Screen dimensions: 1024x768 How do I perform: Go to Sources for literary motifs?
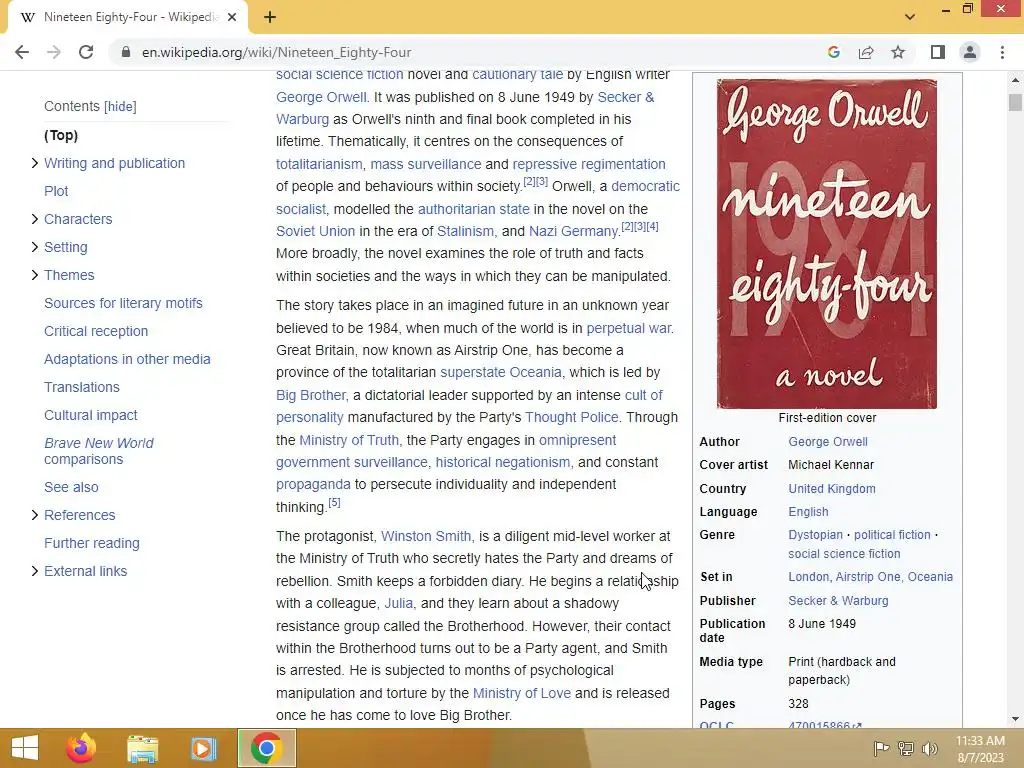pyautogui.click(x=123, y=303)
